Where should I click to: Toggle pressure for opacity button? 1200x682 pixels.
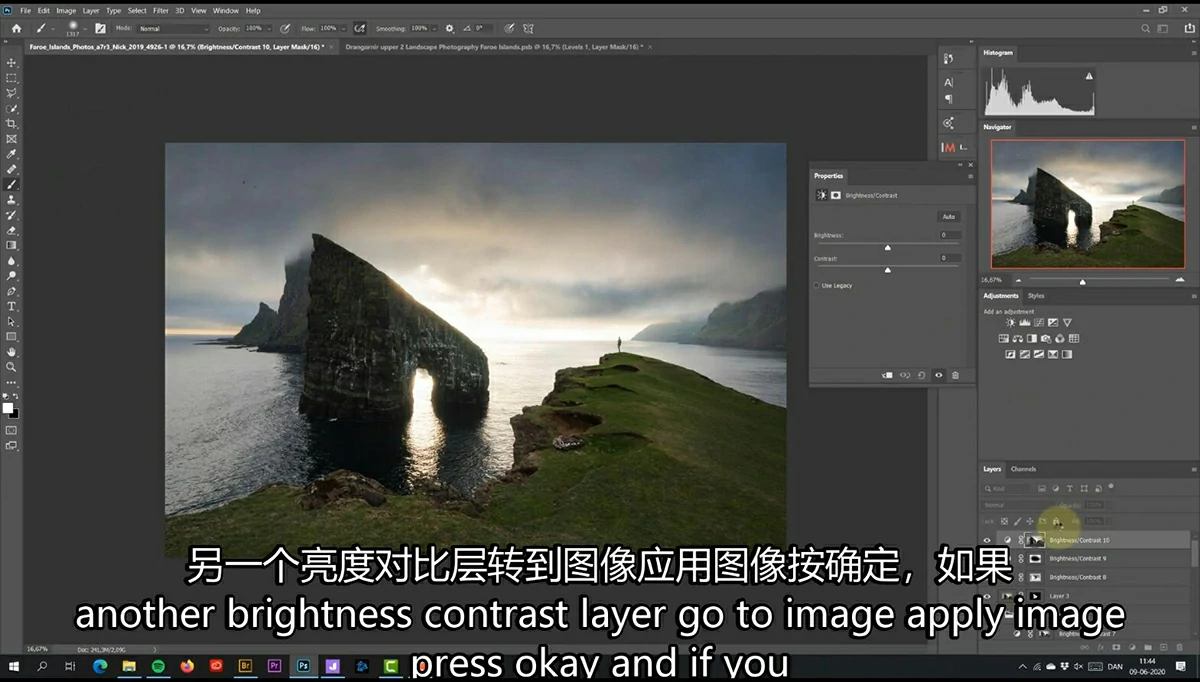pyautogui.click(x=286, y=28)
